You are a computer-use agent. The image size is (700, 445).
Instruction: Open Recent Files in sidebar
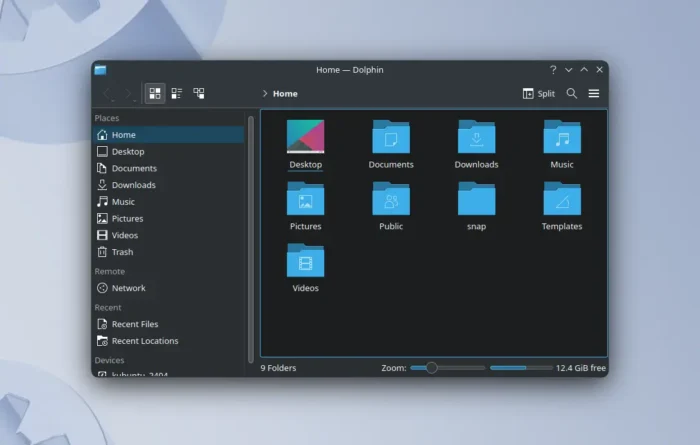pos(134,324)
